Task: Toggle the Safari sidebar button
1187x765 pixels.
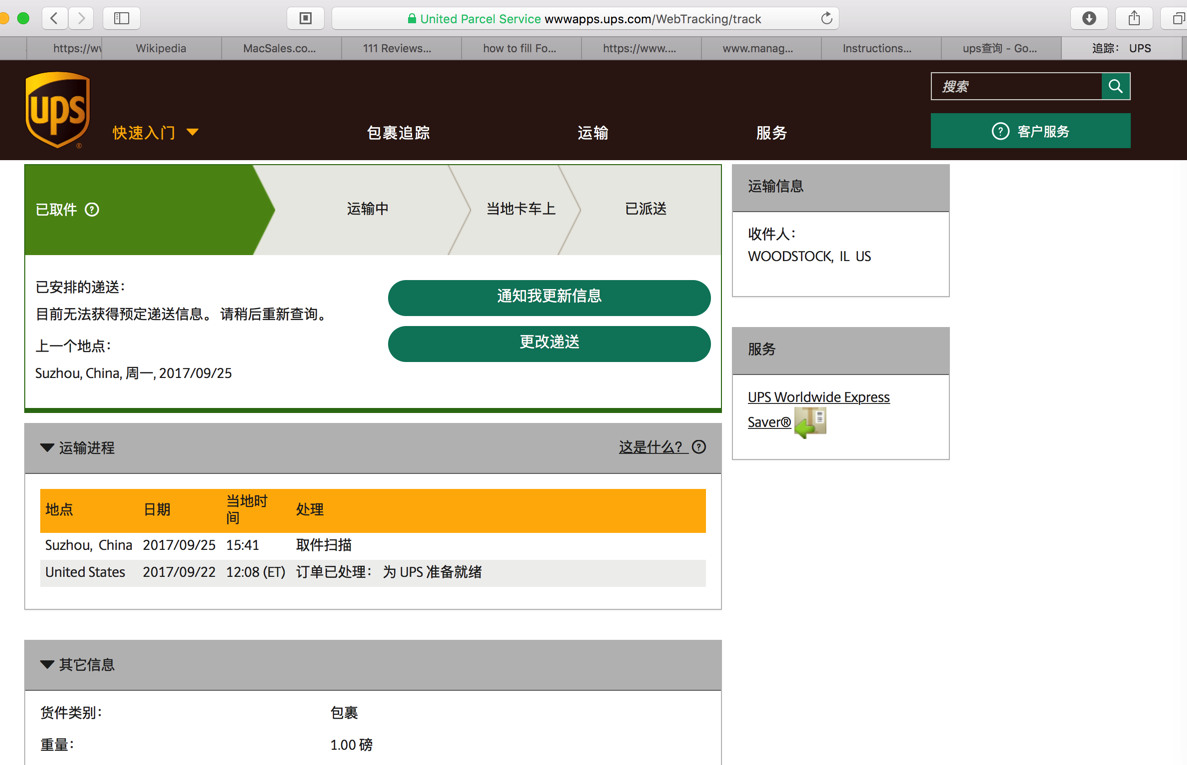Action: pyautogui.click(x=121, y=18)
